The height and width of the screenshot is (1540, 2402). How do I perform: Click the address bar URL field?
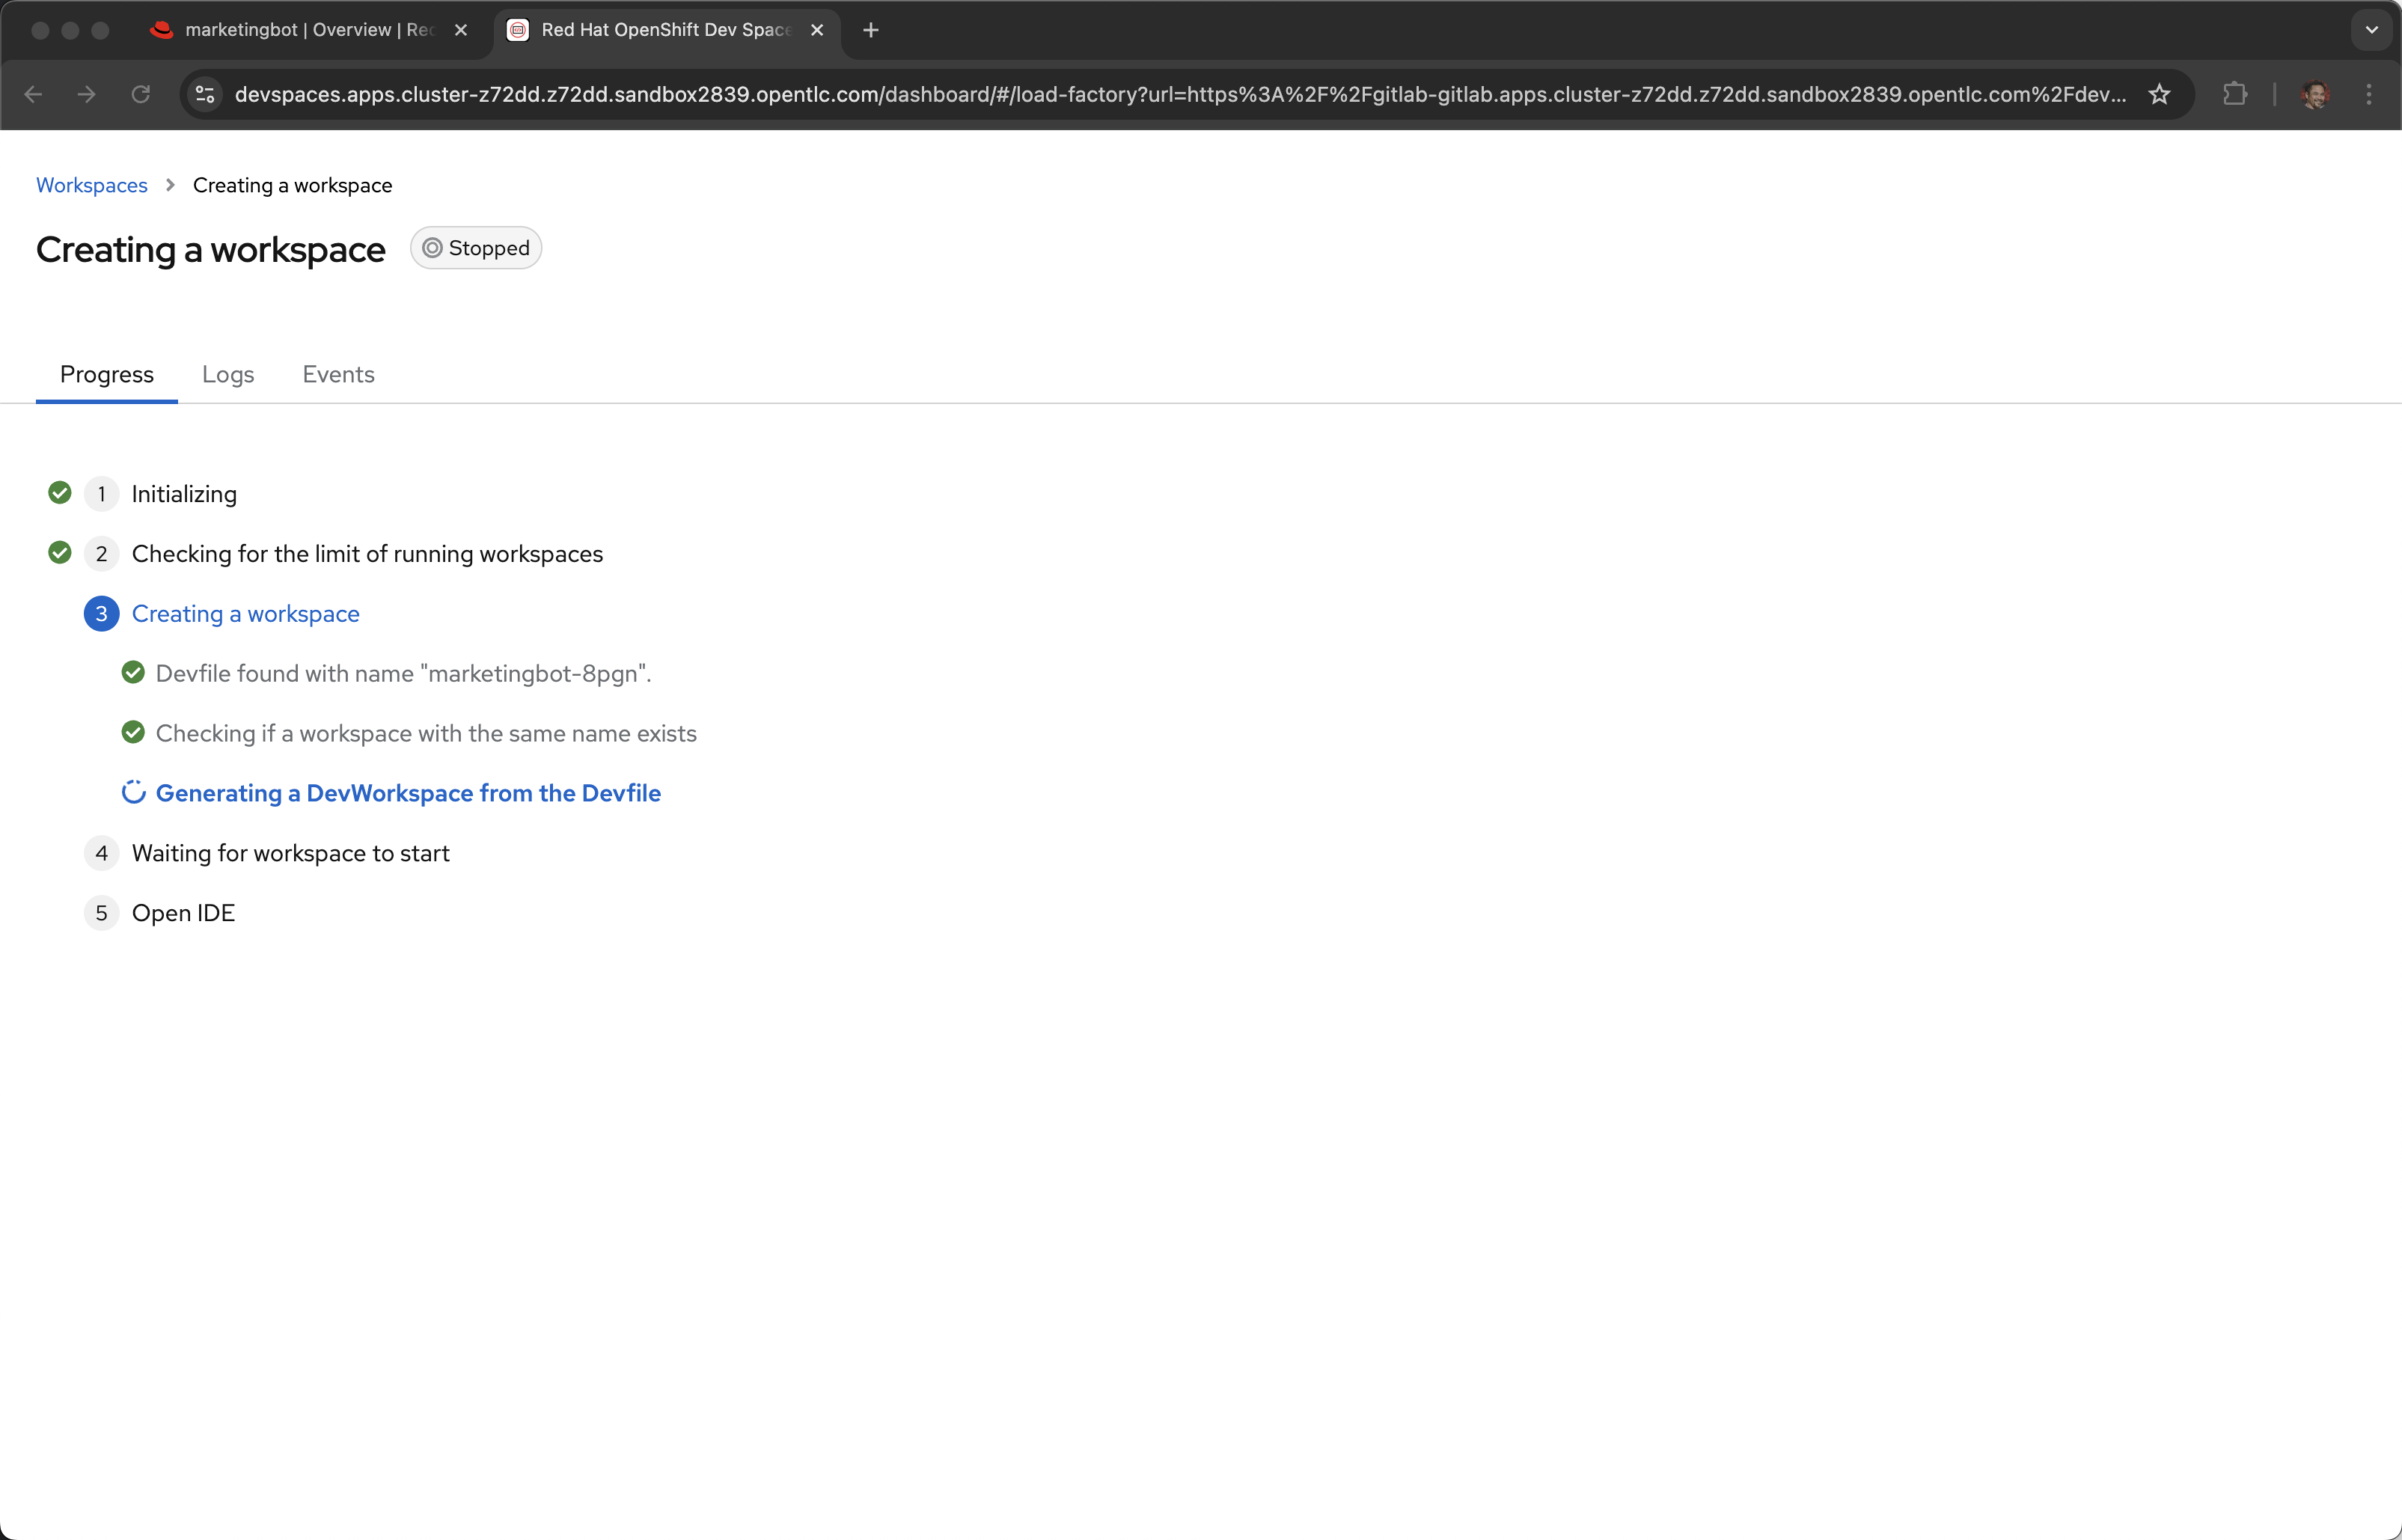(x=1180, y=94)
